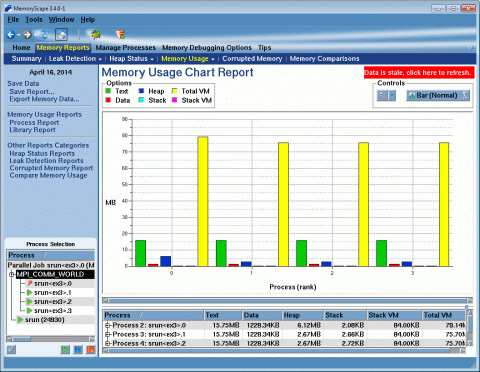The image size is (480, 372).
Task: Open the Summary report sub-tab
Action: click(26, 59)
